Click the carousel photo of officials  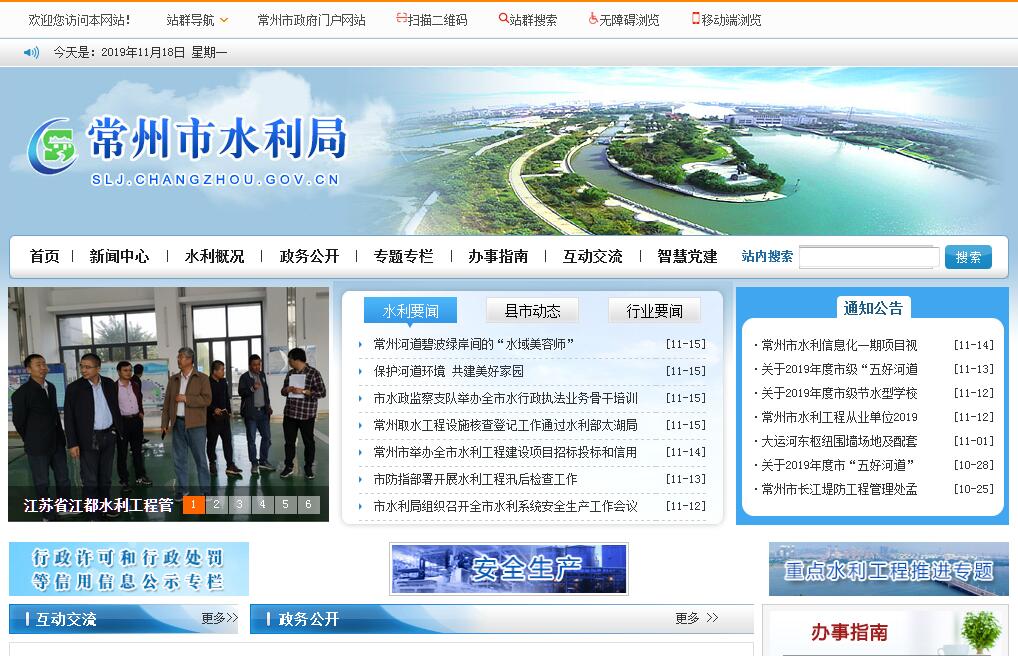click(x=168, y=390)
